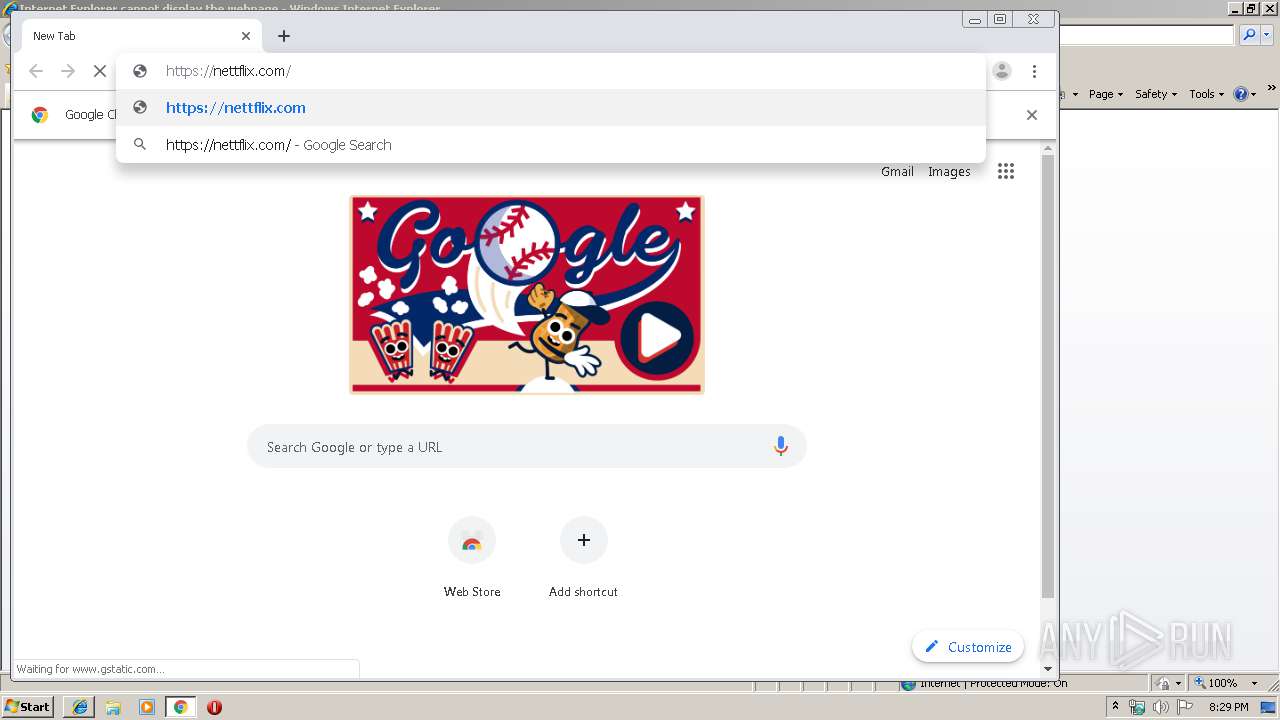Select the https://nettflix.com suggestion
Image resolution: width=1280 pixels, height=720 pixels.
(551, 108)
